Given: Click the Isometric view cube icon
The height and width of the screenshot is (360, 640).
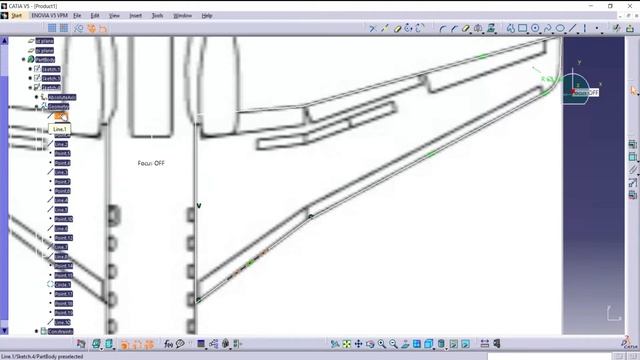Looking at the screenshot, I should [x=428, y=344].
